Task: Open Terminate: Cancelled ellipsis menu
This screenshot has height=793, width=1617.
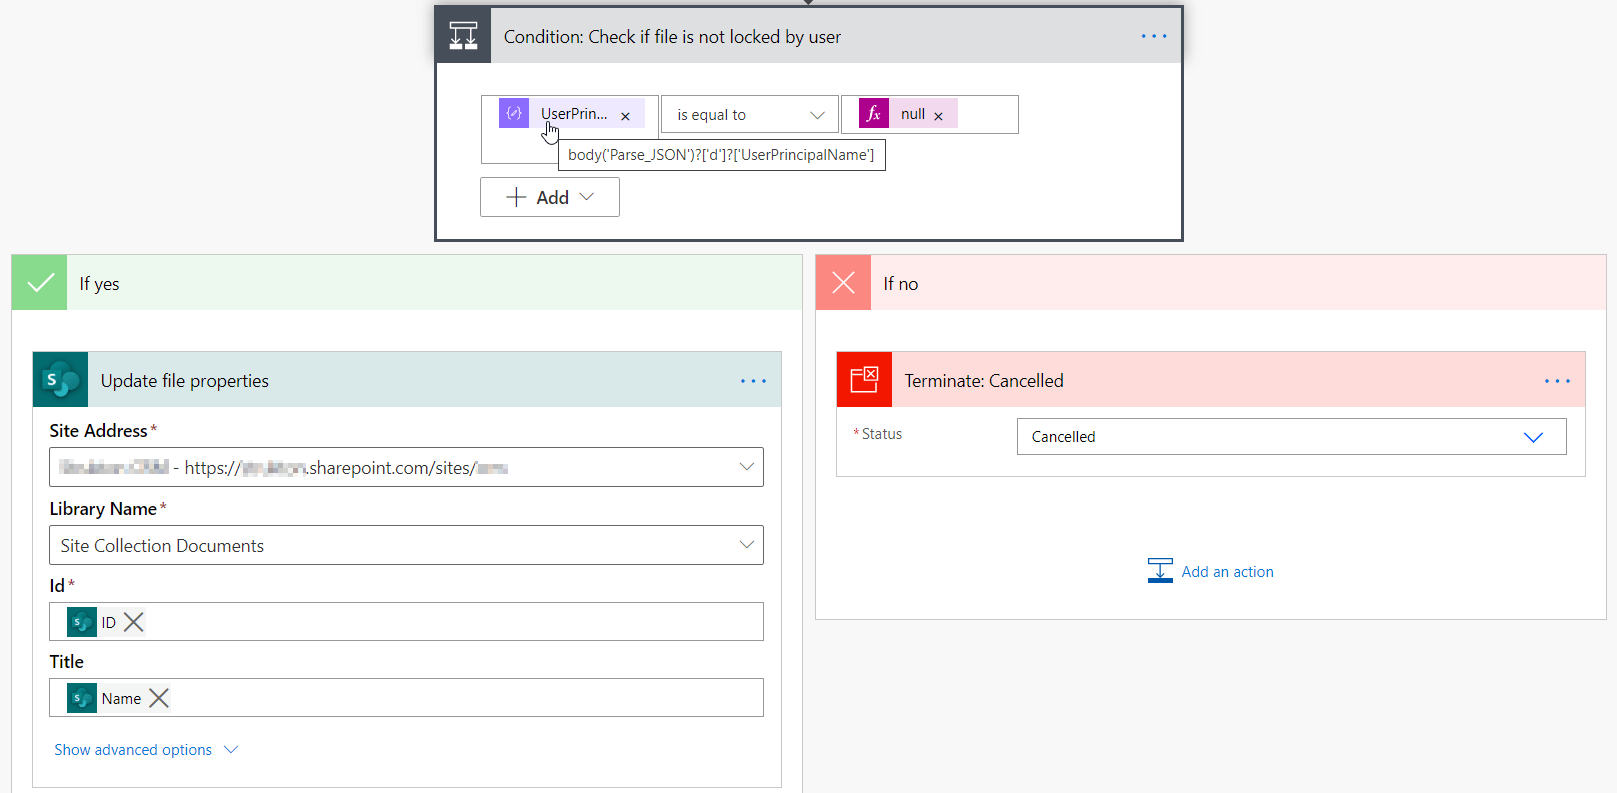Action: click(x=1557, y=381)
